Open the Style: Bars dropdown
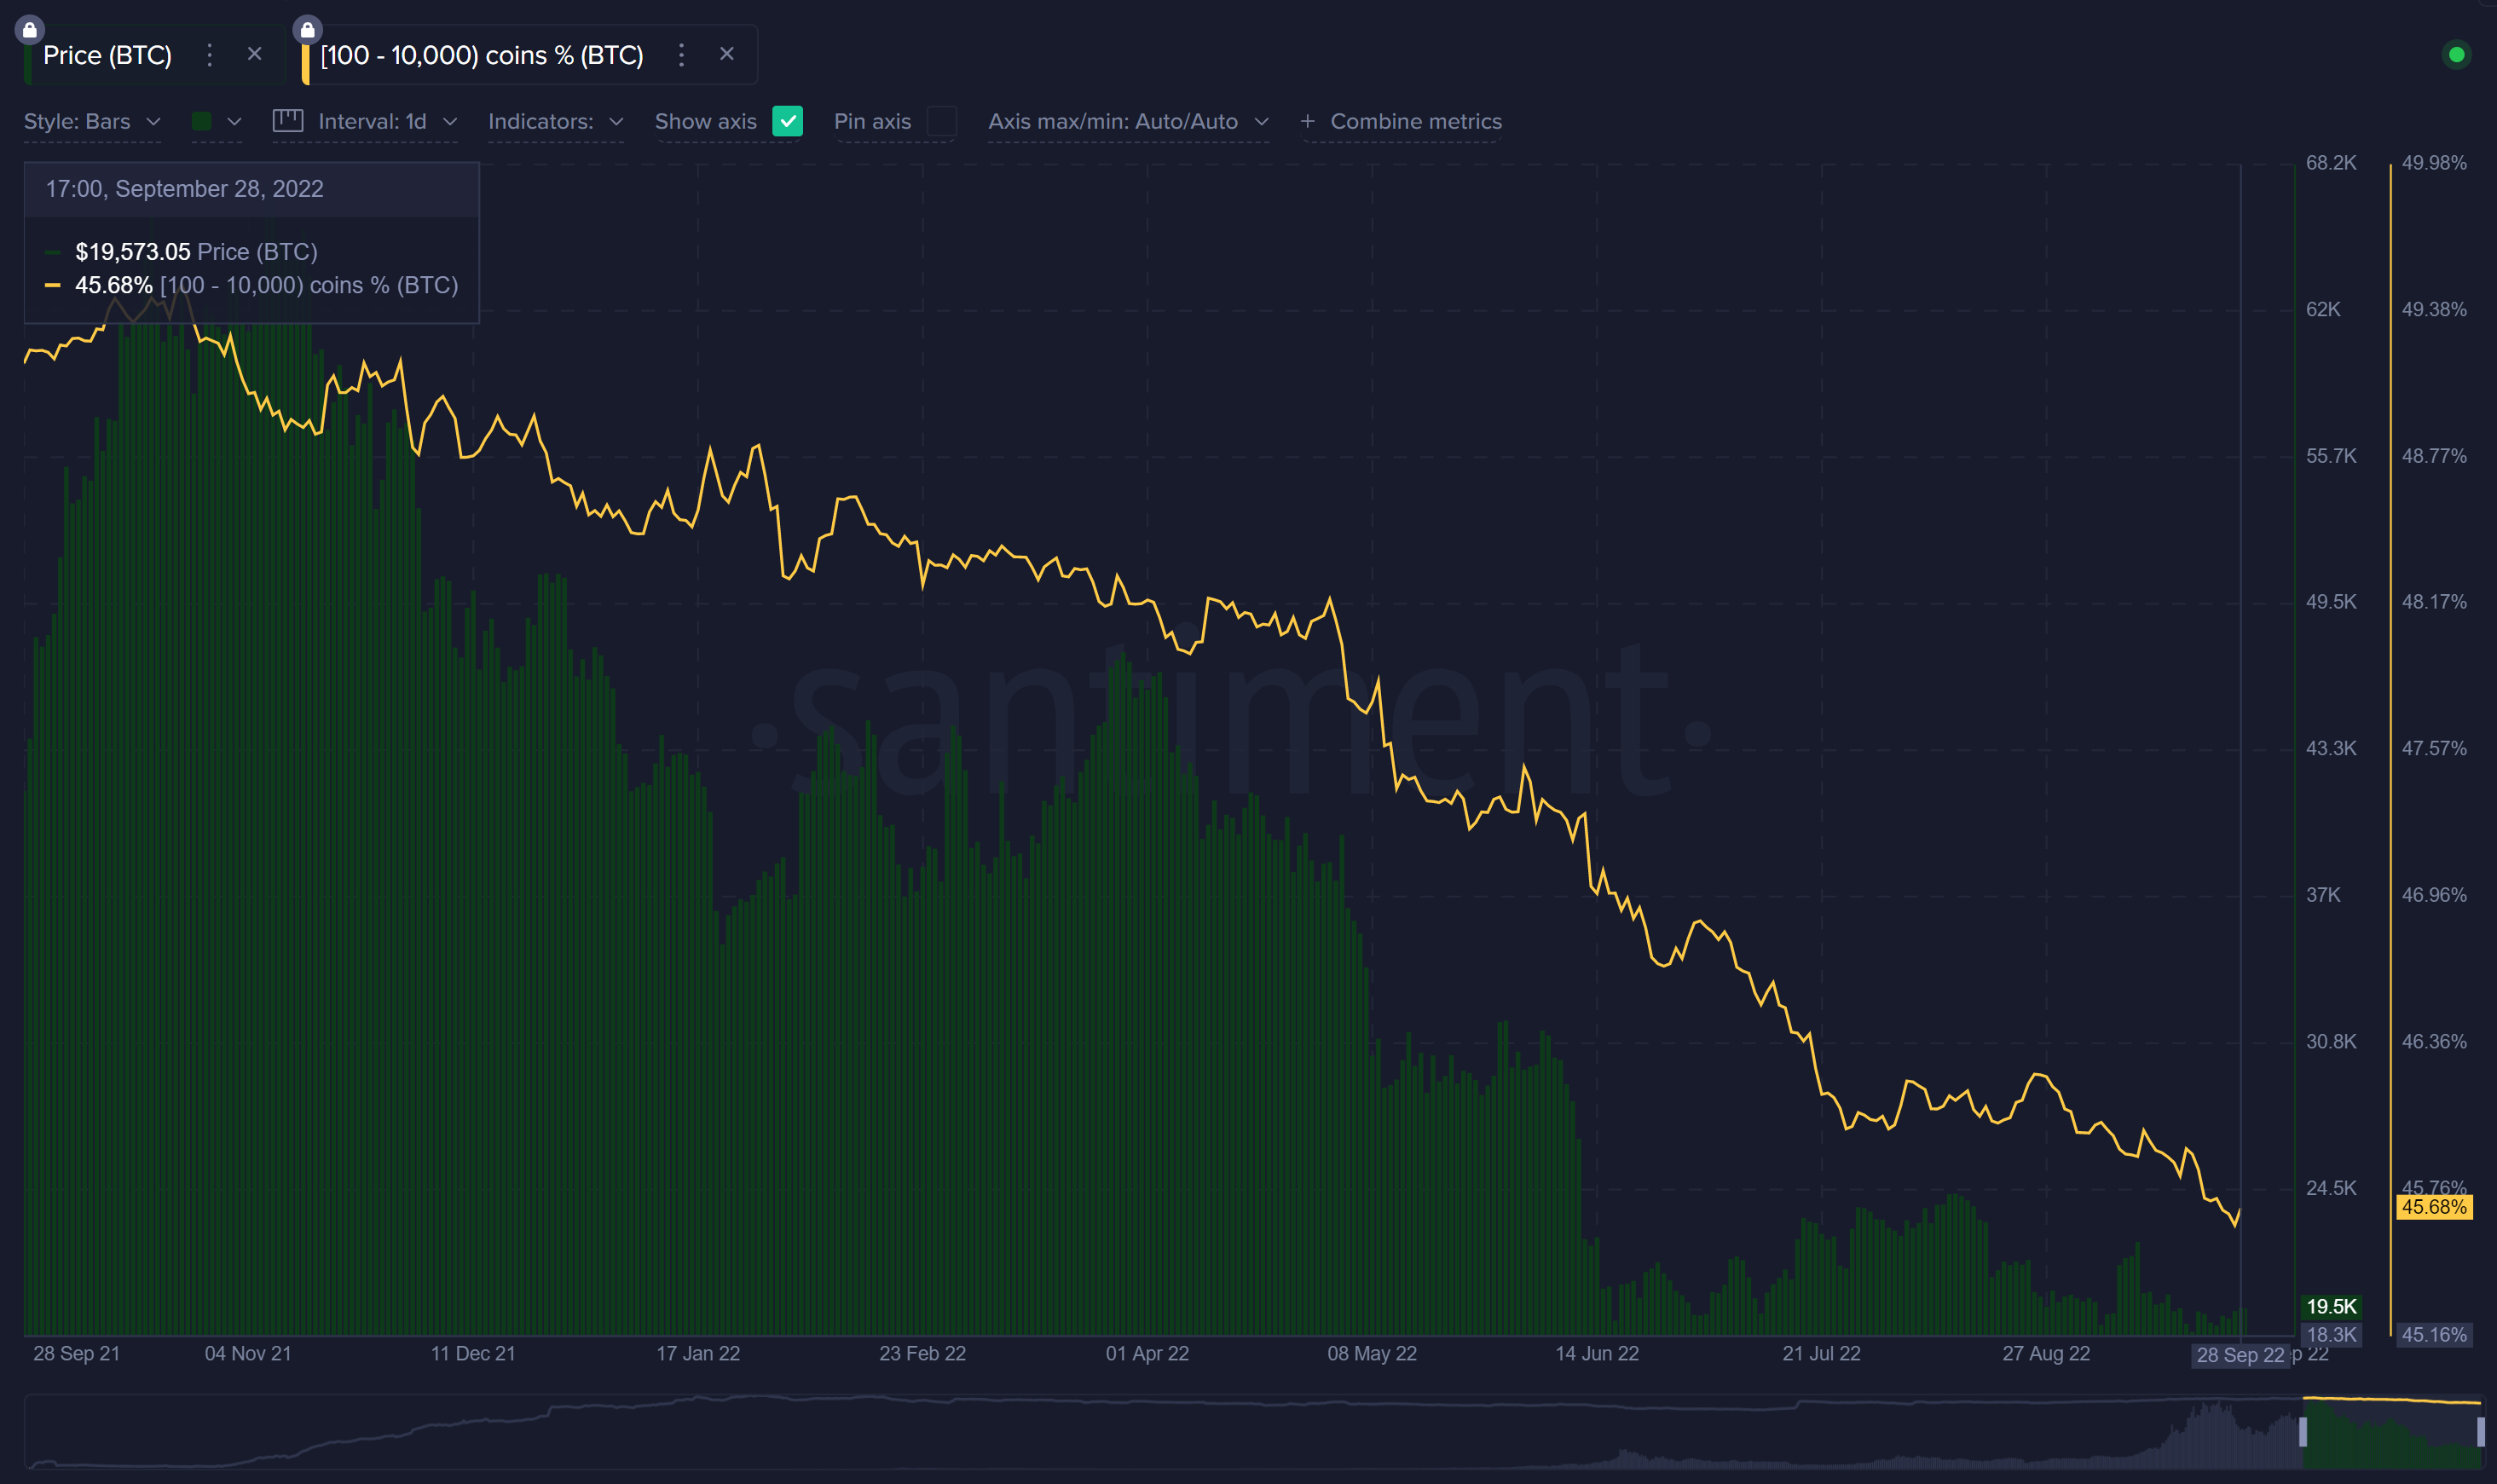This screenshot has width=2497, height=1484. pyautogui.click(x=91, y=121)
